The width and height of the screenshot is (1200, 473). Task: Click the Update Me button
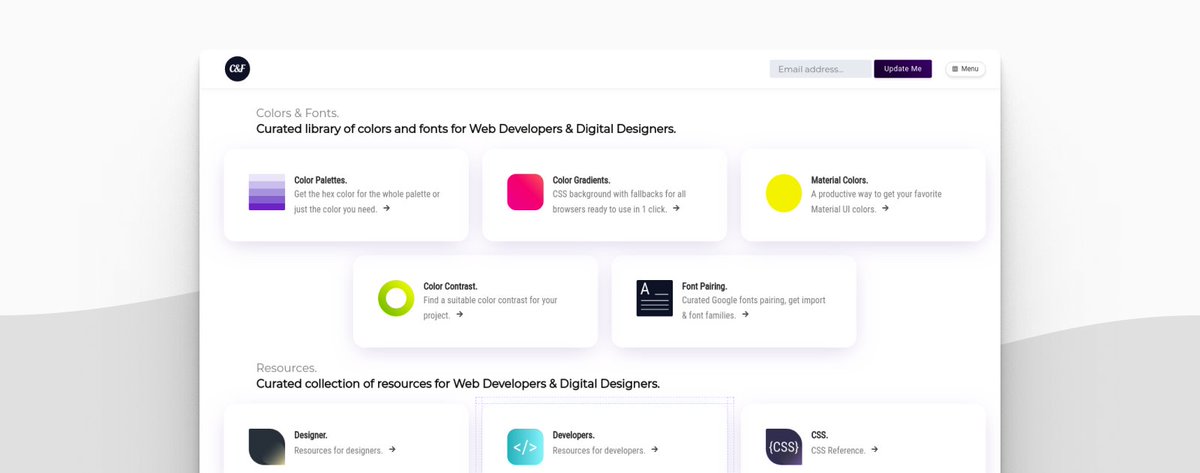(903, 69)
